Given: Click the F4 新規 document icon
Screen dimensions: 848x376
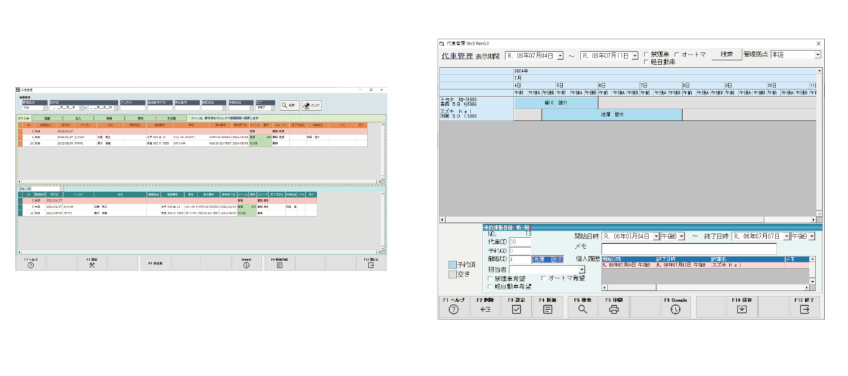Looking at the screenshot, I should [x=547, y=309].
